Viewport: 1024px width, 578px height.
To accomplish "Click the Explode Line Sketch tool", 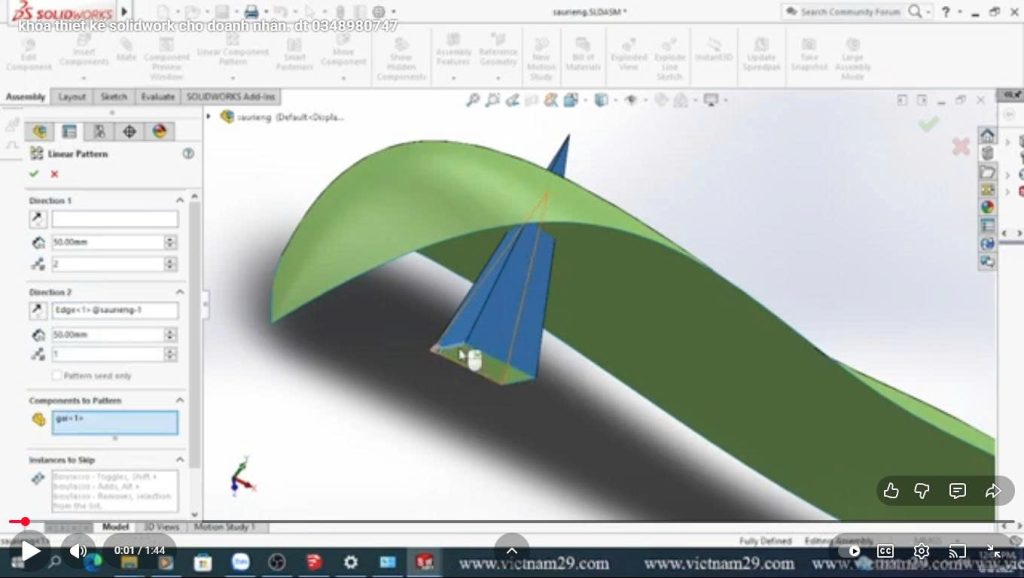I will (669, 60).
